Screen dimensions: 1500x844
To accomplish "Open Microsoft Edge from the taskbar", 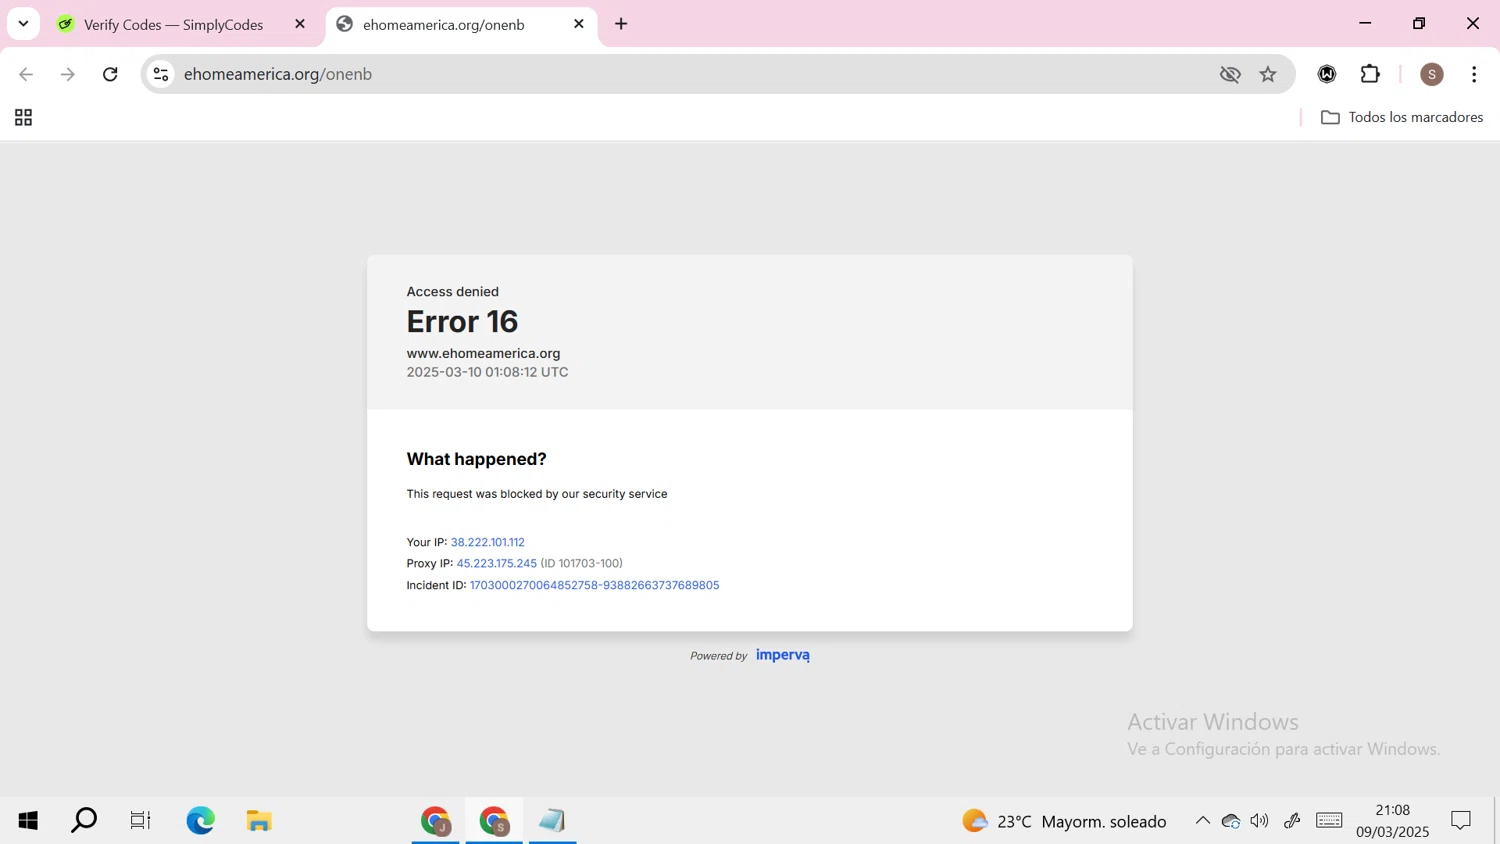I will click(x=200, y=821).
